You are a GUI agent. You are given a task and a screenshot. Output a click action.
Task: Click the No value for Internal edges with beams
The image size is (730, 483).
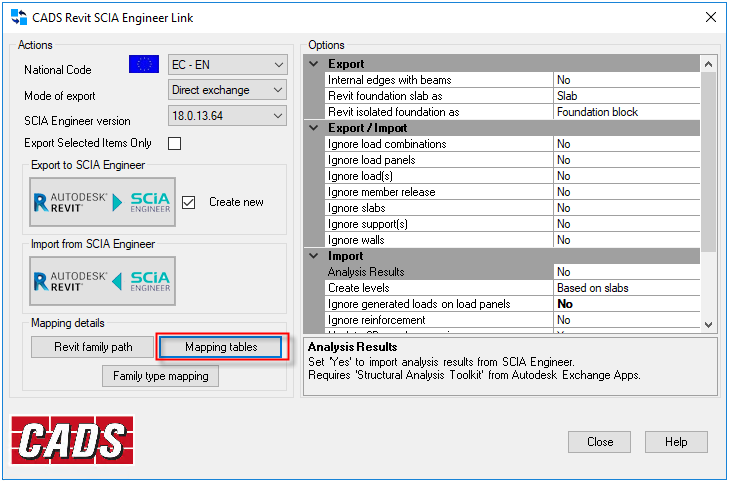pyautogui.click(x=627, y=80)
